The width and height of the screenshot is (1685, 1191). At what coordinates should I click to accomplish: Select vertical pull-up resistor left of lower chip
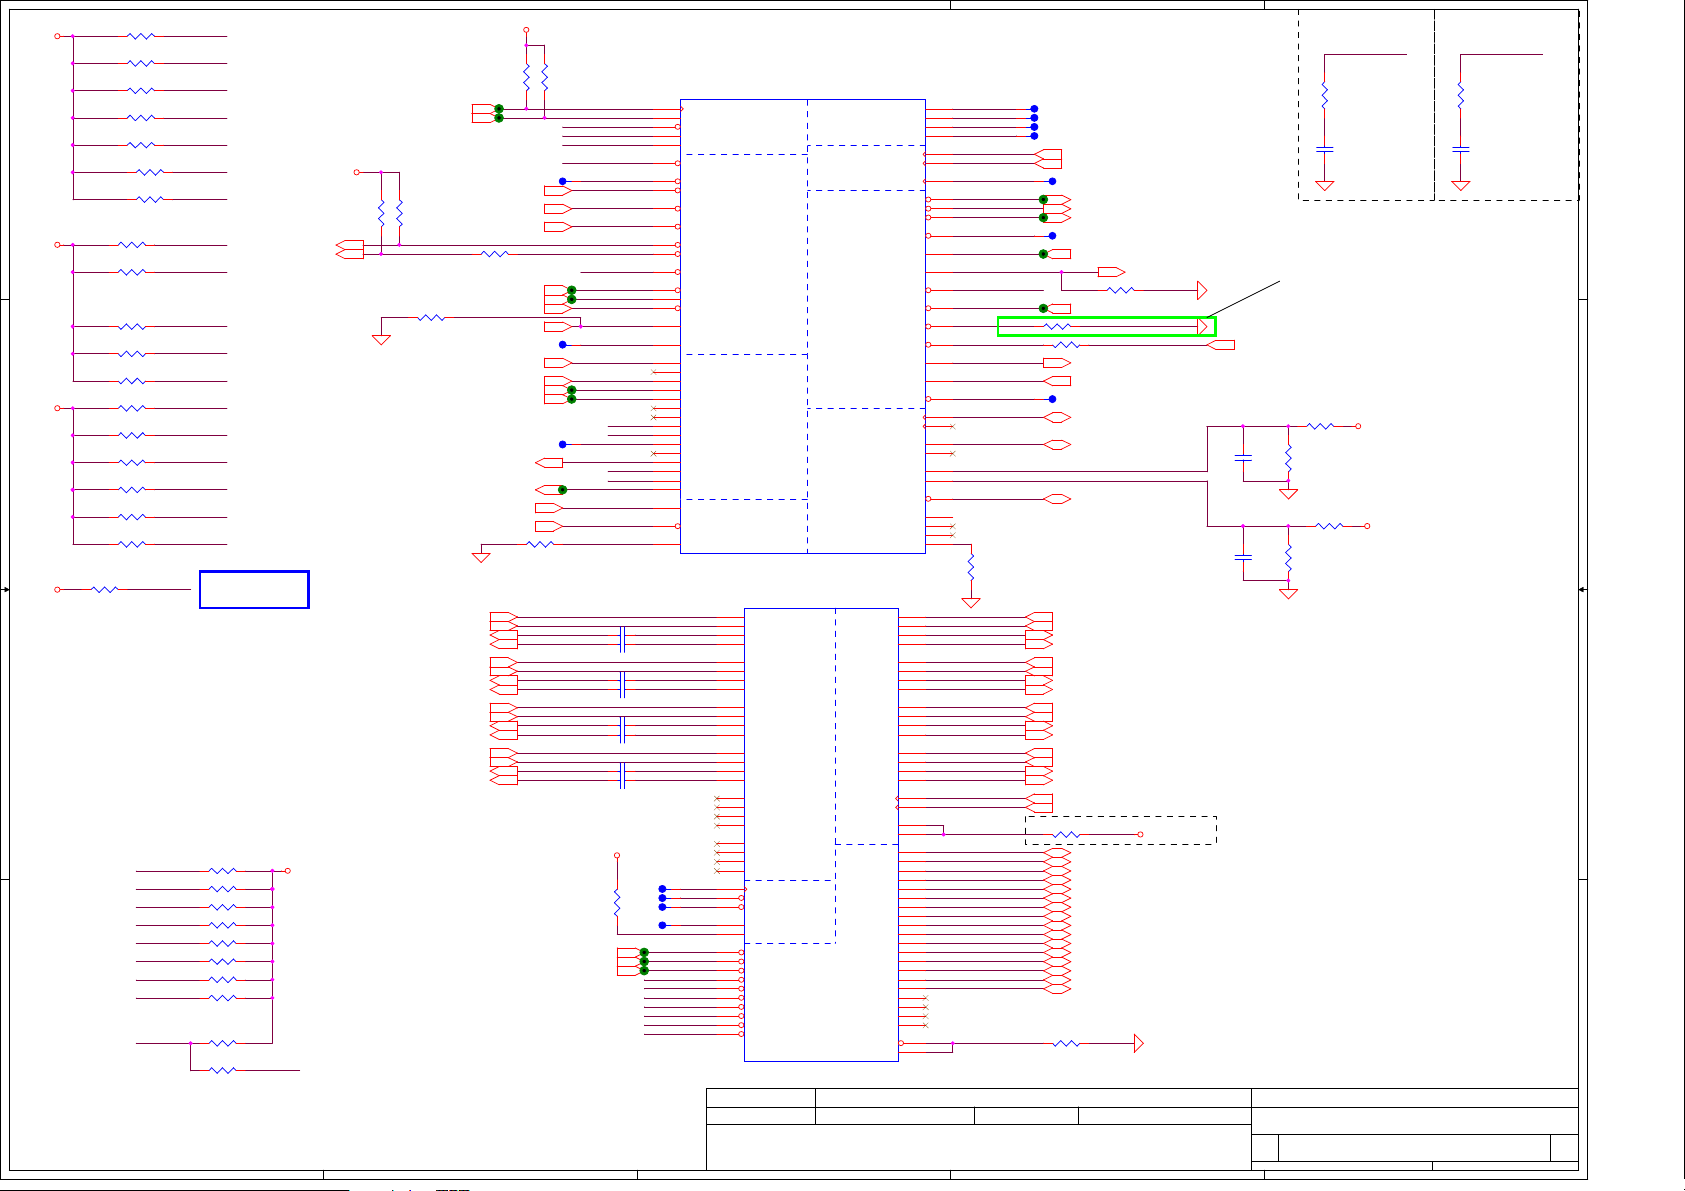click(x=617, y=902)
